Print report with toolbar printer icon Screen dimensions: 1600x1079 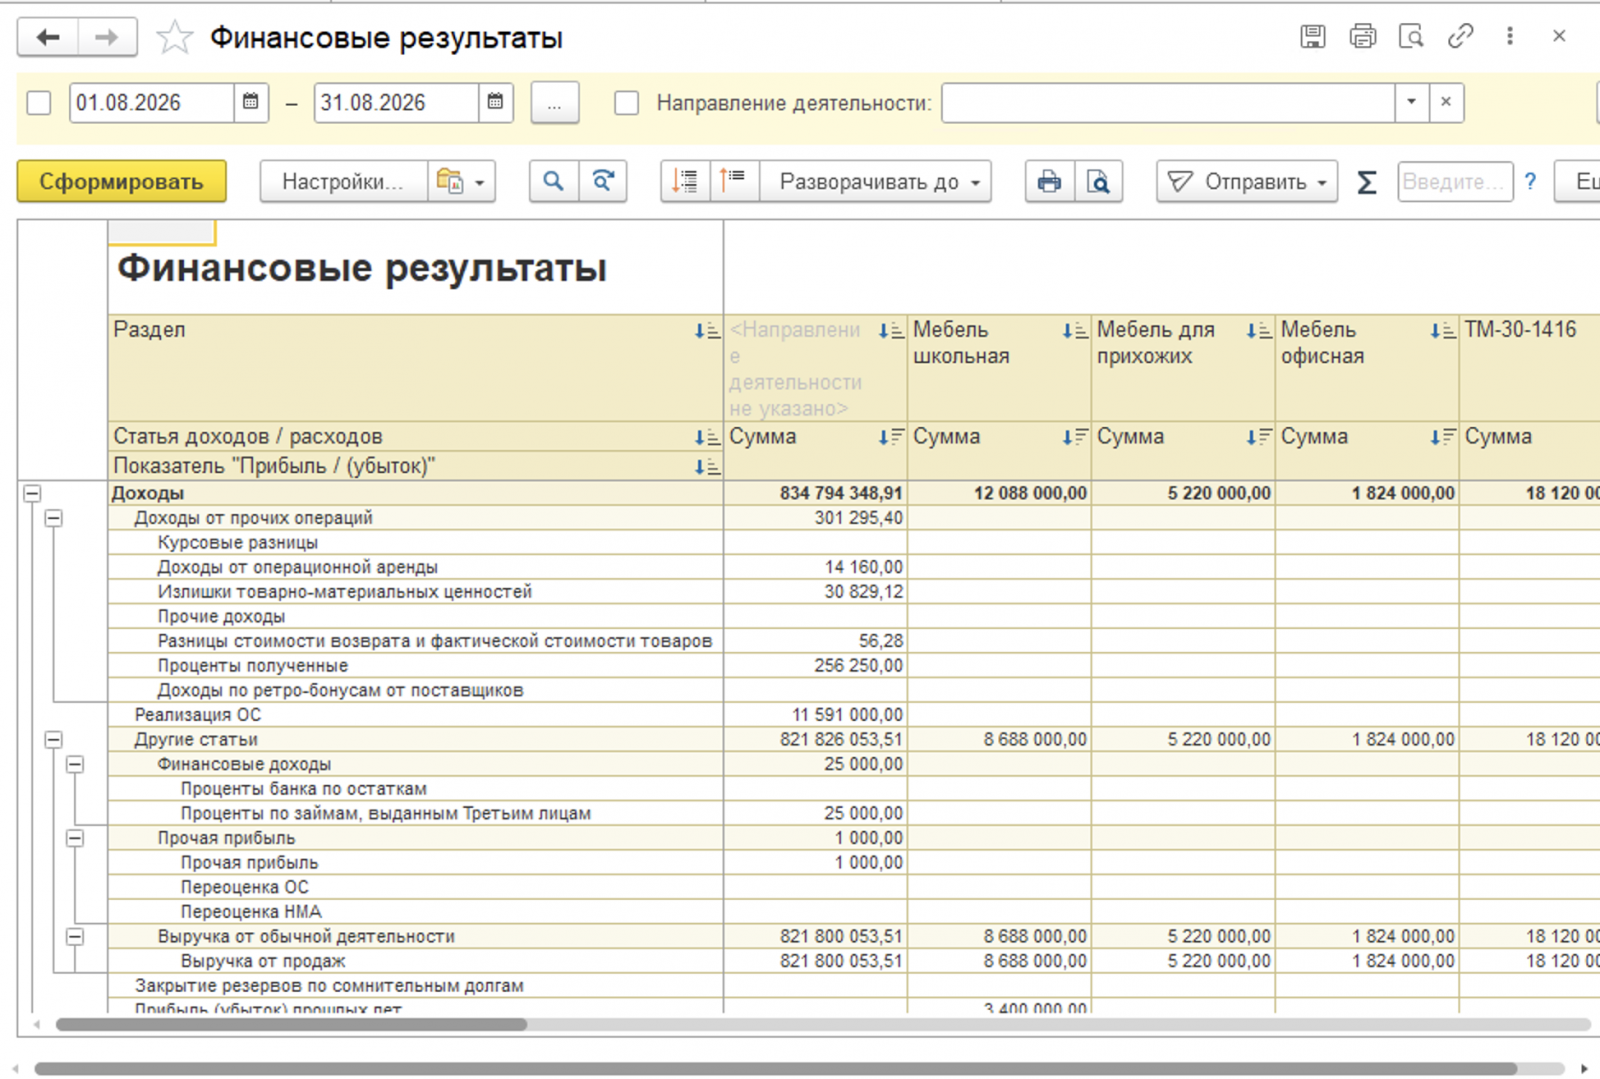(1049, 181)
